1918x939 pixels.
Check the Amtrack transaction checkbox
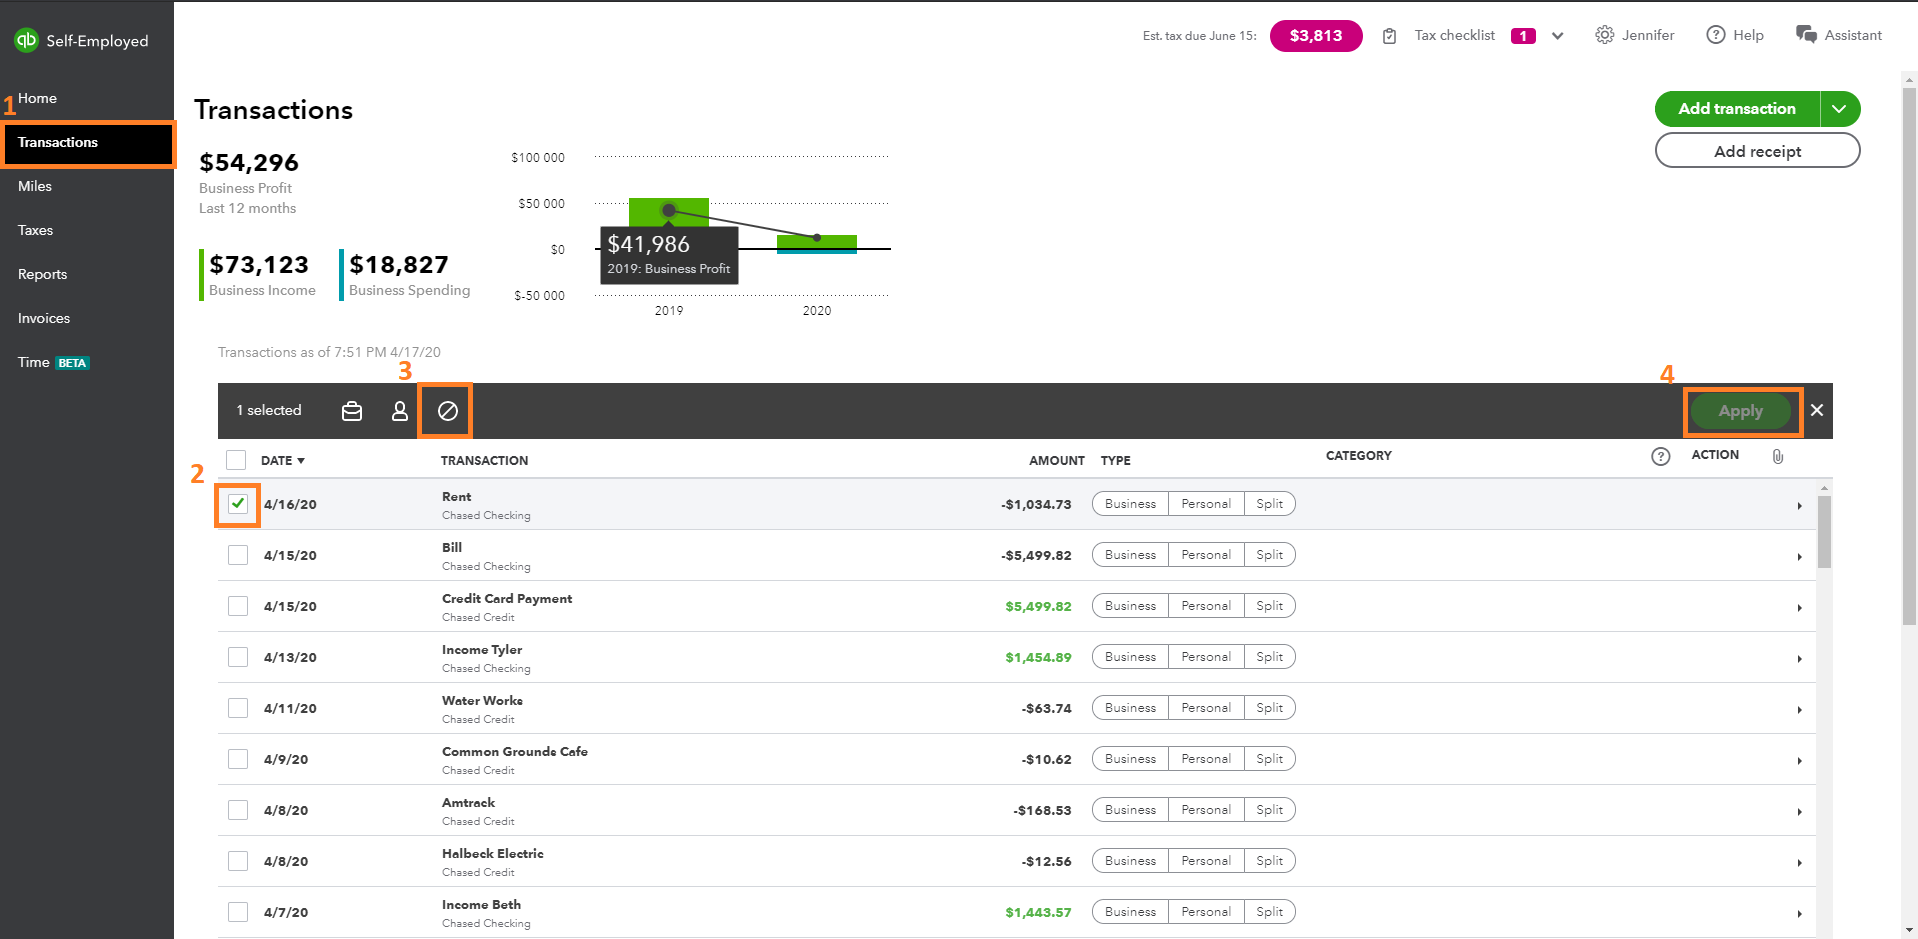[x=238, y=810]
